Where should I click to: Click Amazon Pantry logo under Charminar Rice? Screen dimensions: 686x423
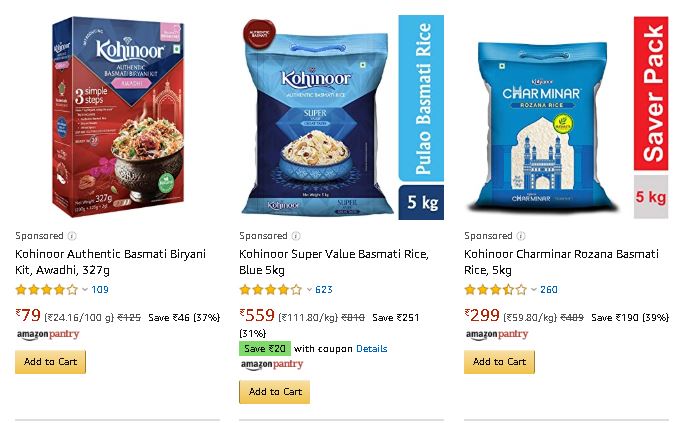coord(497,335)
